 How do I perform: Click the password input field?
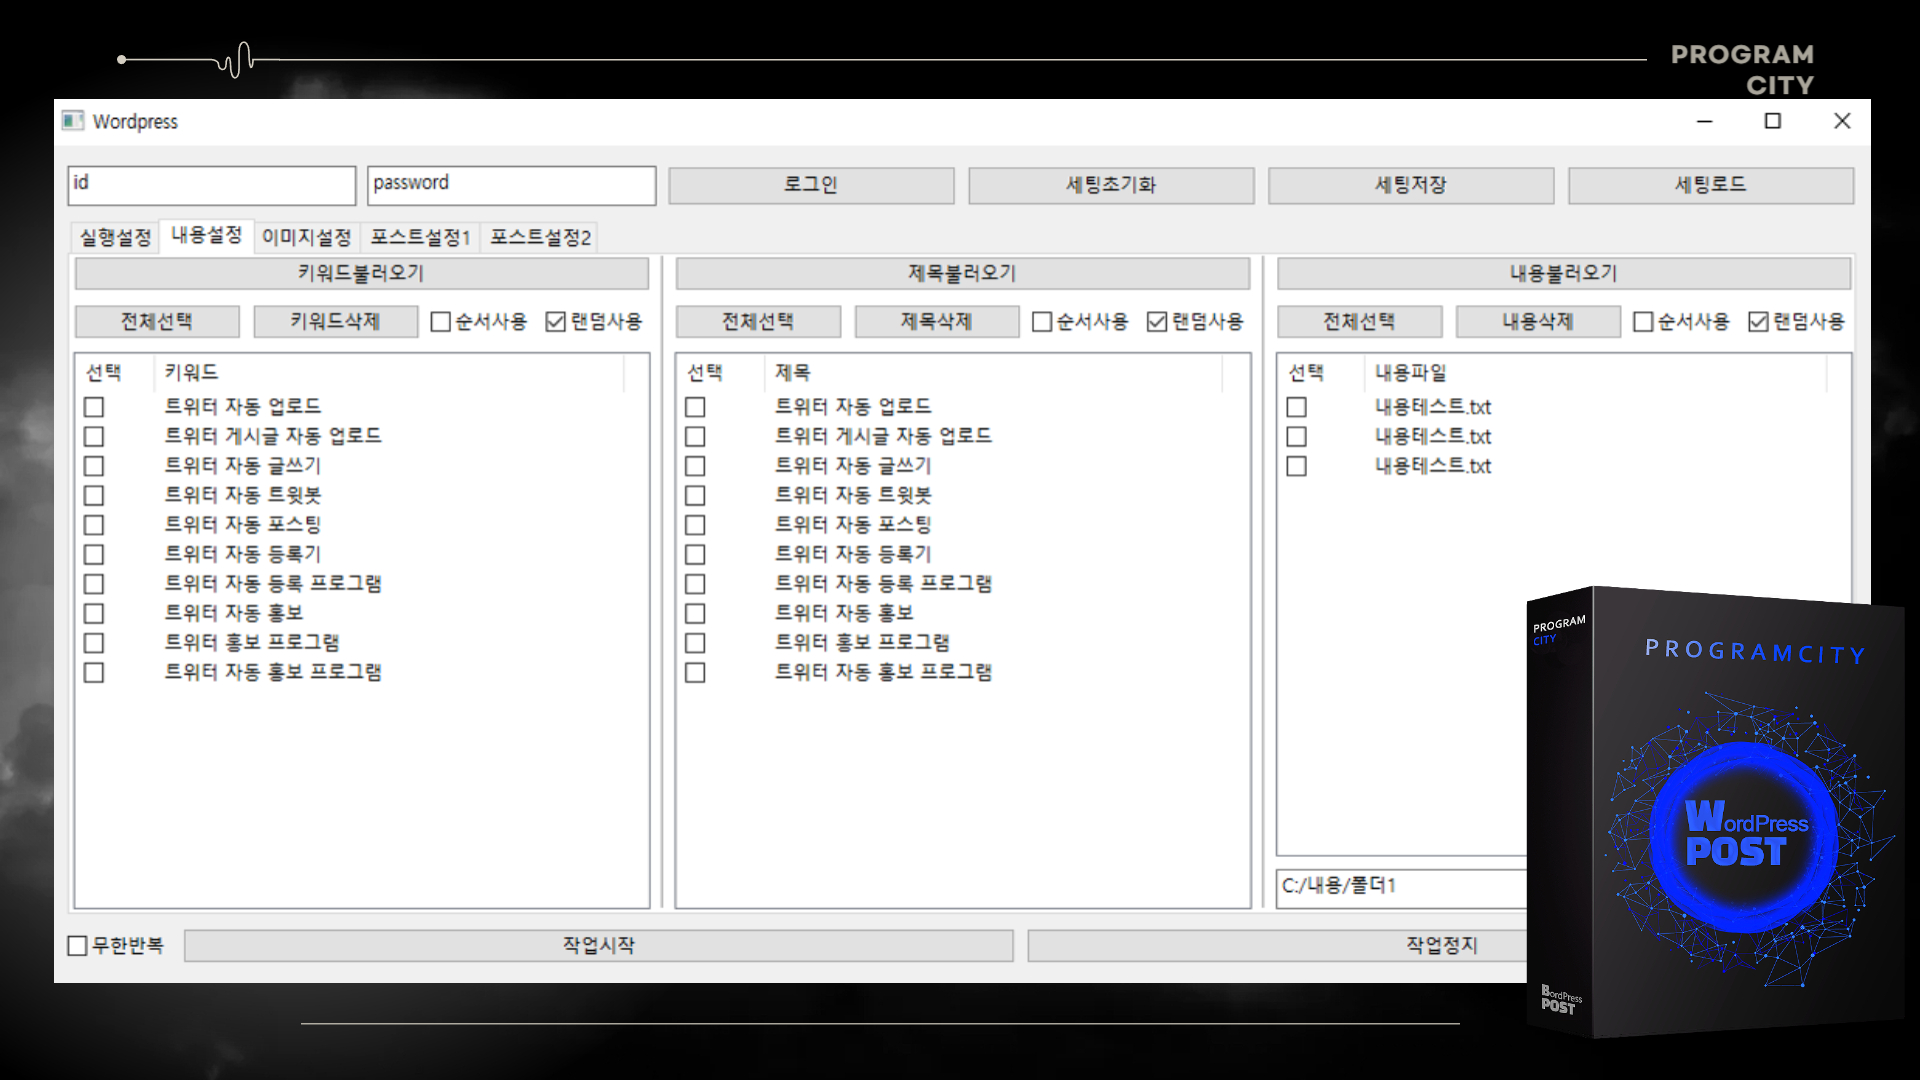511,185
